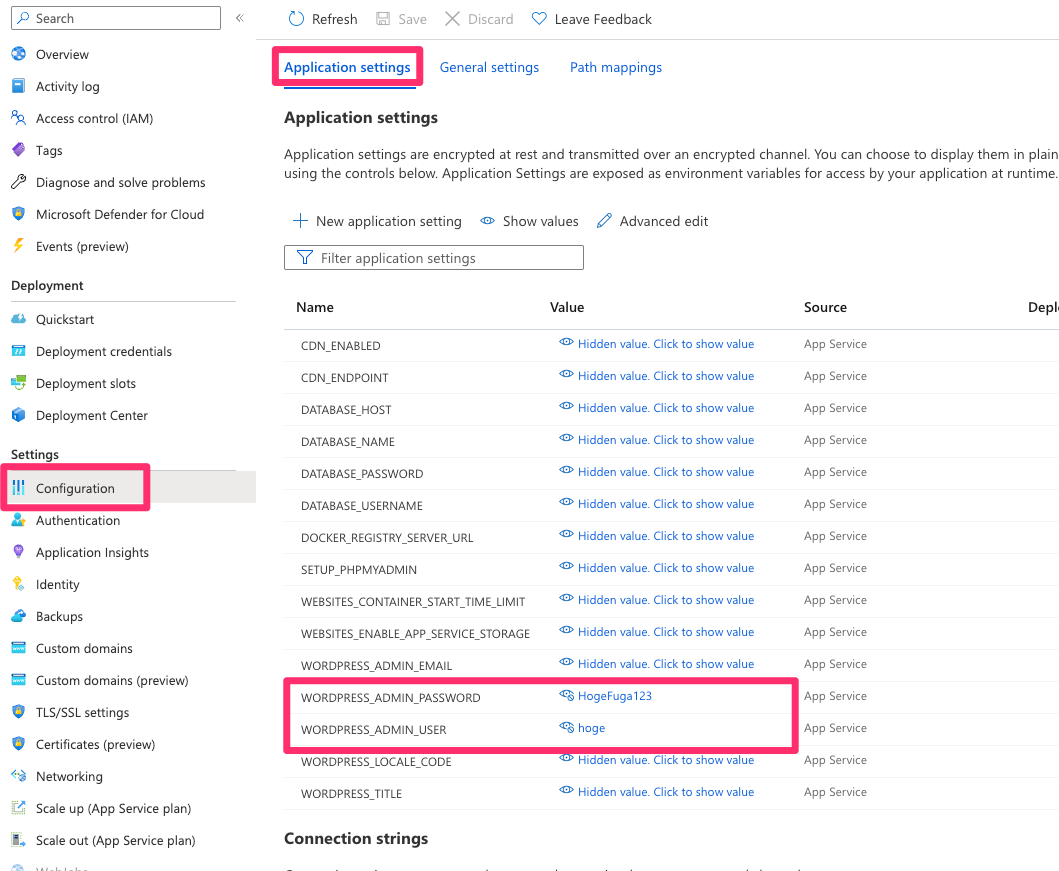Click the Discard button in the toolbar
Image resolution: width=1059 pixels, height=871 pixels.
click(479, 19)
